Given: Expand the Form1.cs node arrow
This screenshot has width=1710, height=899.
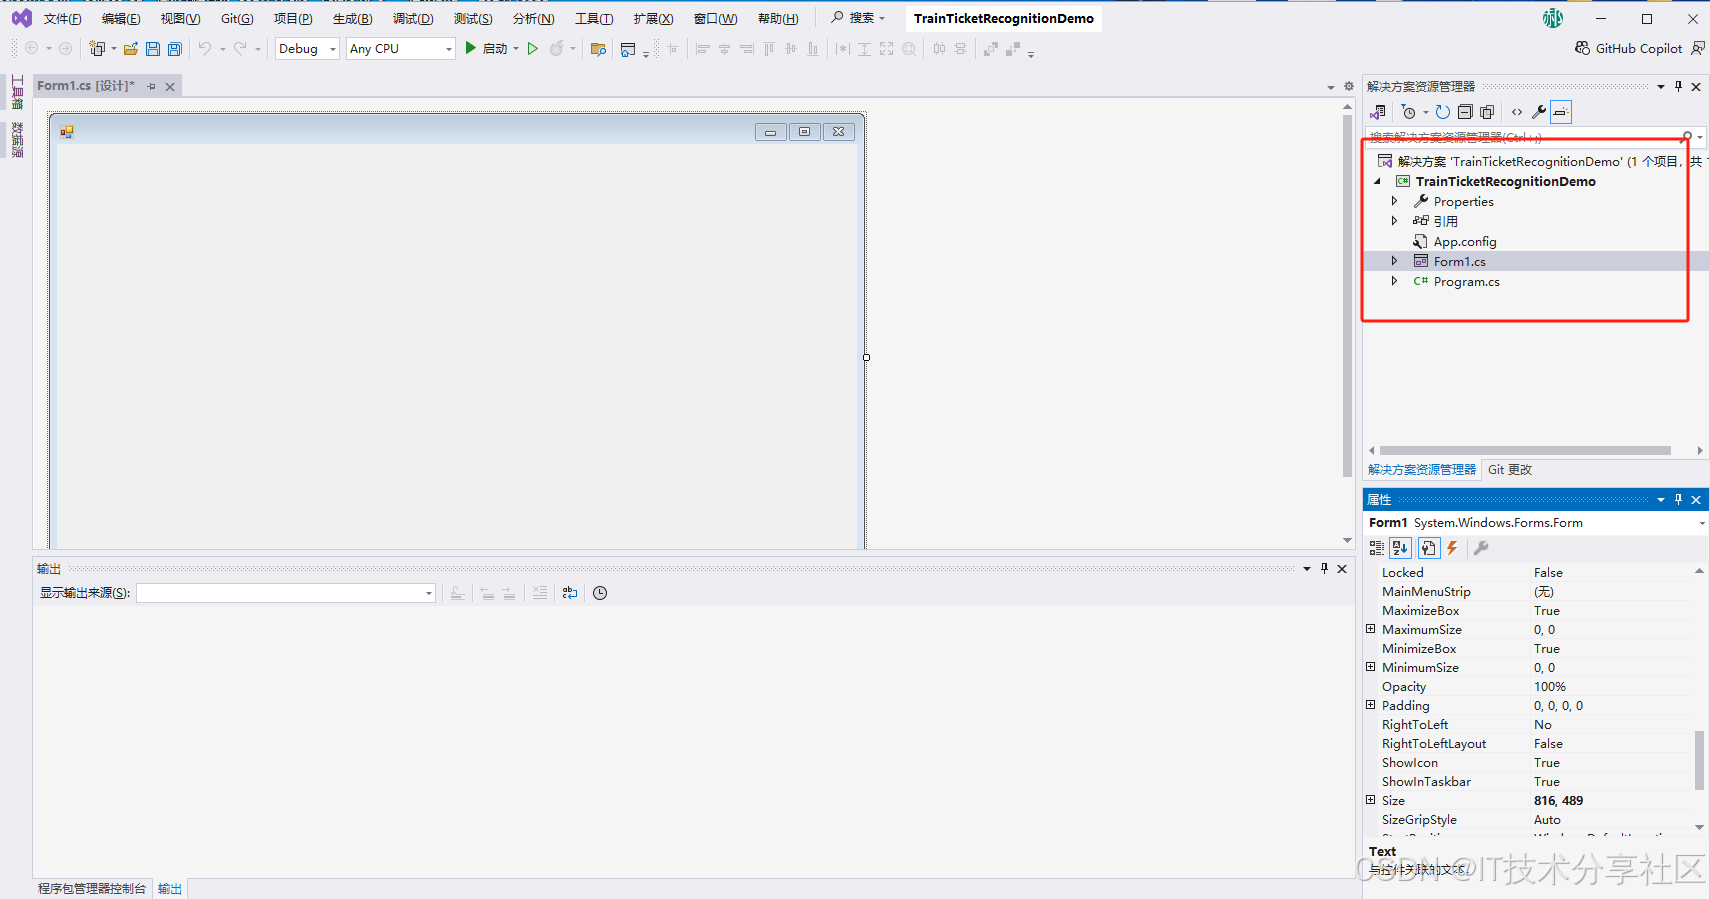Looking at the screenshot, I should 1395,261.
